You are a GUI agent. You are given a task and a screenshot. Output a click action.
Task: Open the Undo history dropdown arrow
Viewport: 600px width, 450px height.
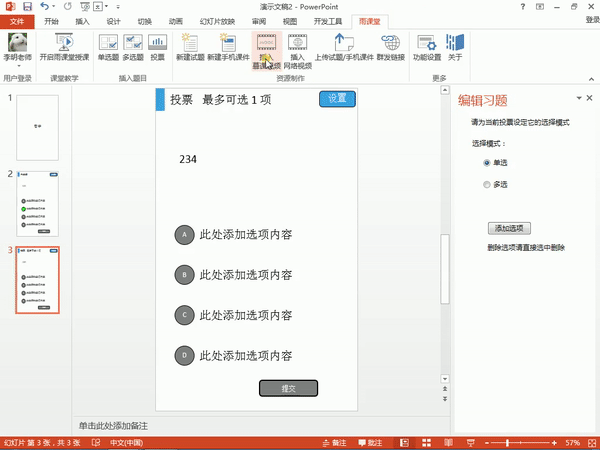click(x=54, y=7)
